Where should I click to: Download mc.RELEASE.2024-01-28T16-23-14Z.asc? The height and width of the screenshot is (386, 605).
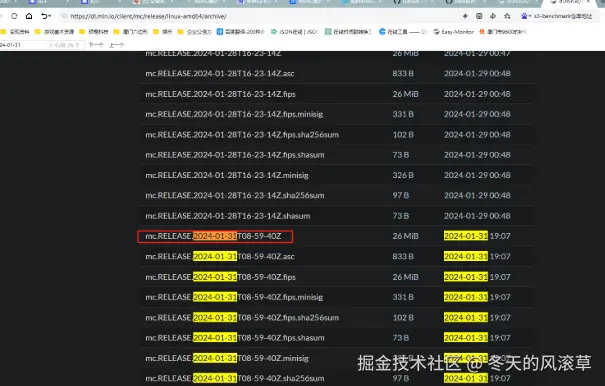[x=220, y=73]
